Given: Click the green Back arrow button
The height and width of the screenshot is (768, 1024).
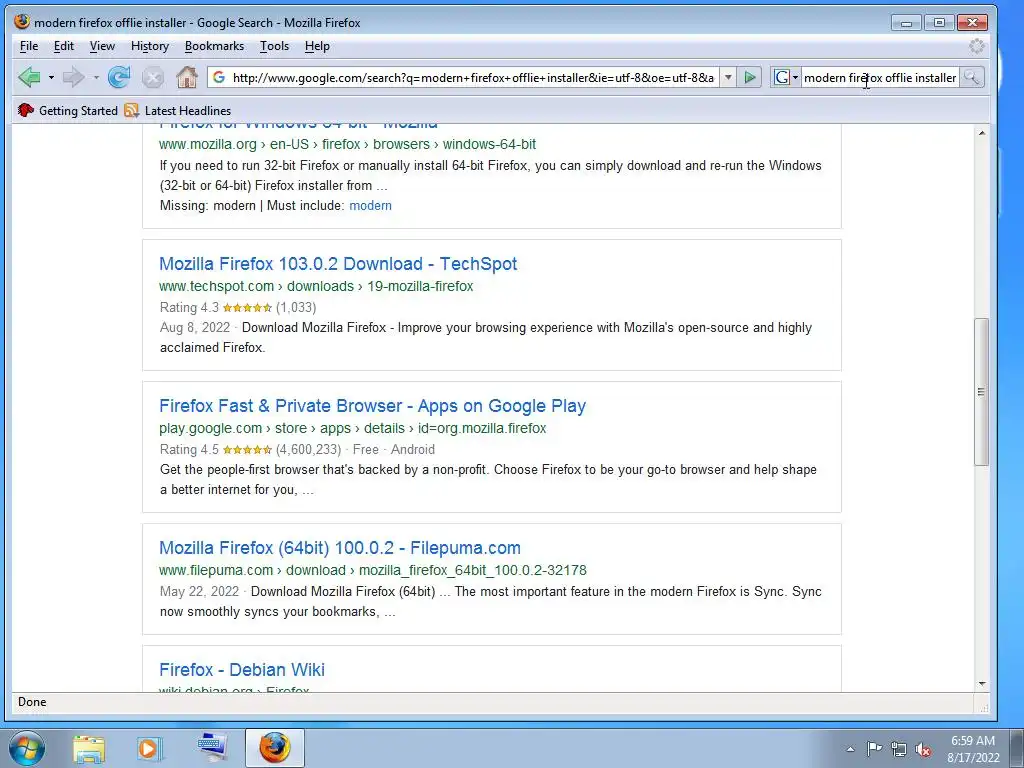Looking at the screenshot, I should click(29, 78).
